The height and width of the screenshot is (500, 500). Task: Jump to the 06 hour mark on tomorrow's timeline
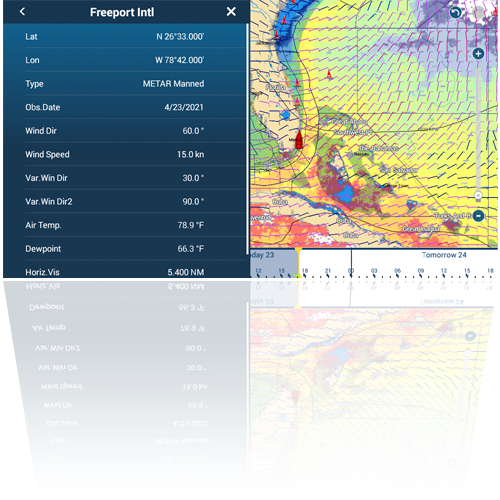[x=397, y=271]
